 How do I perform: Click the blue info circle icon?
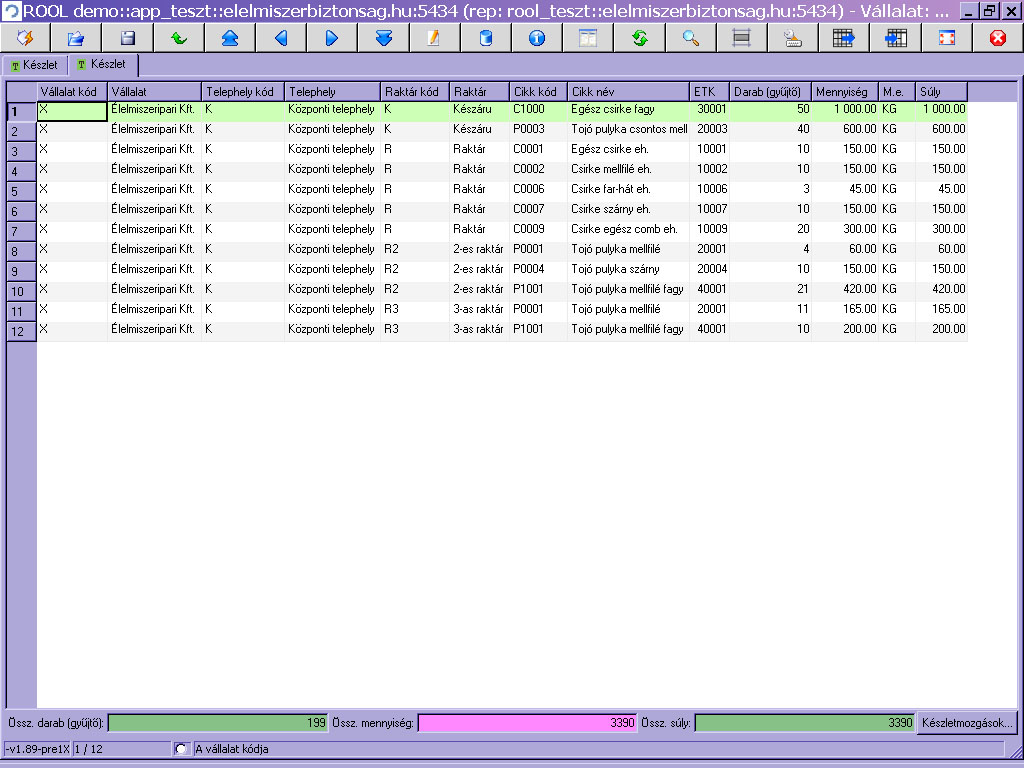536,38
